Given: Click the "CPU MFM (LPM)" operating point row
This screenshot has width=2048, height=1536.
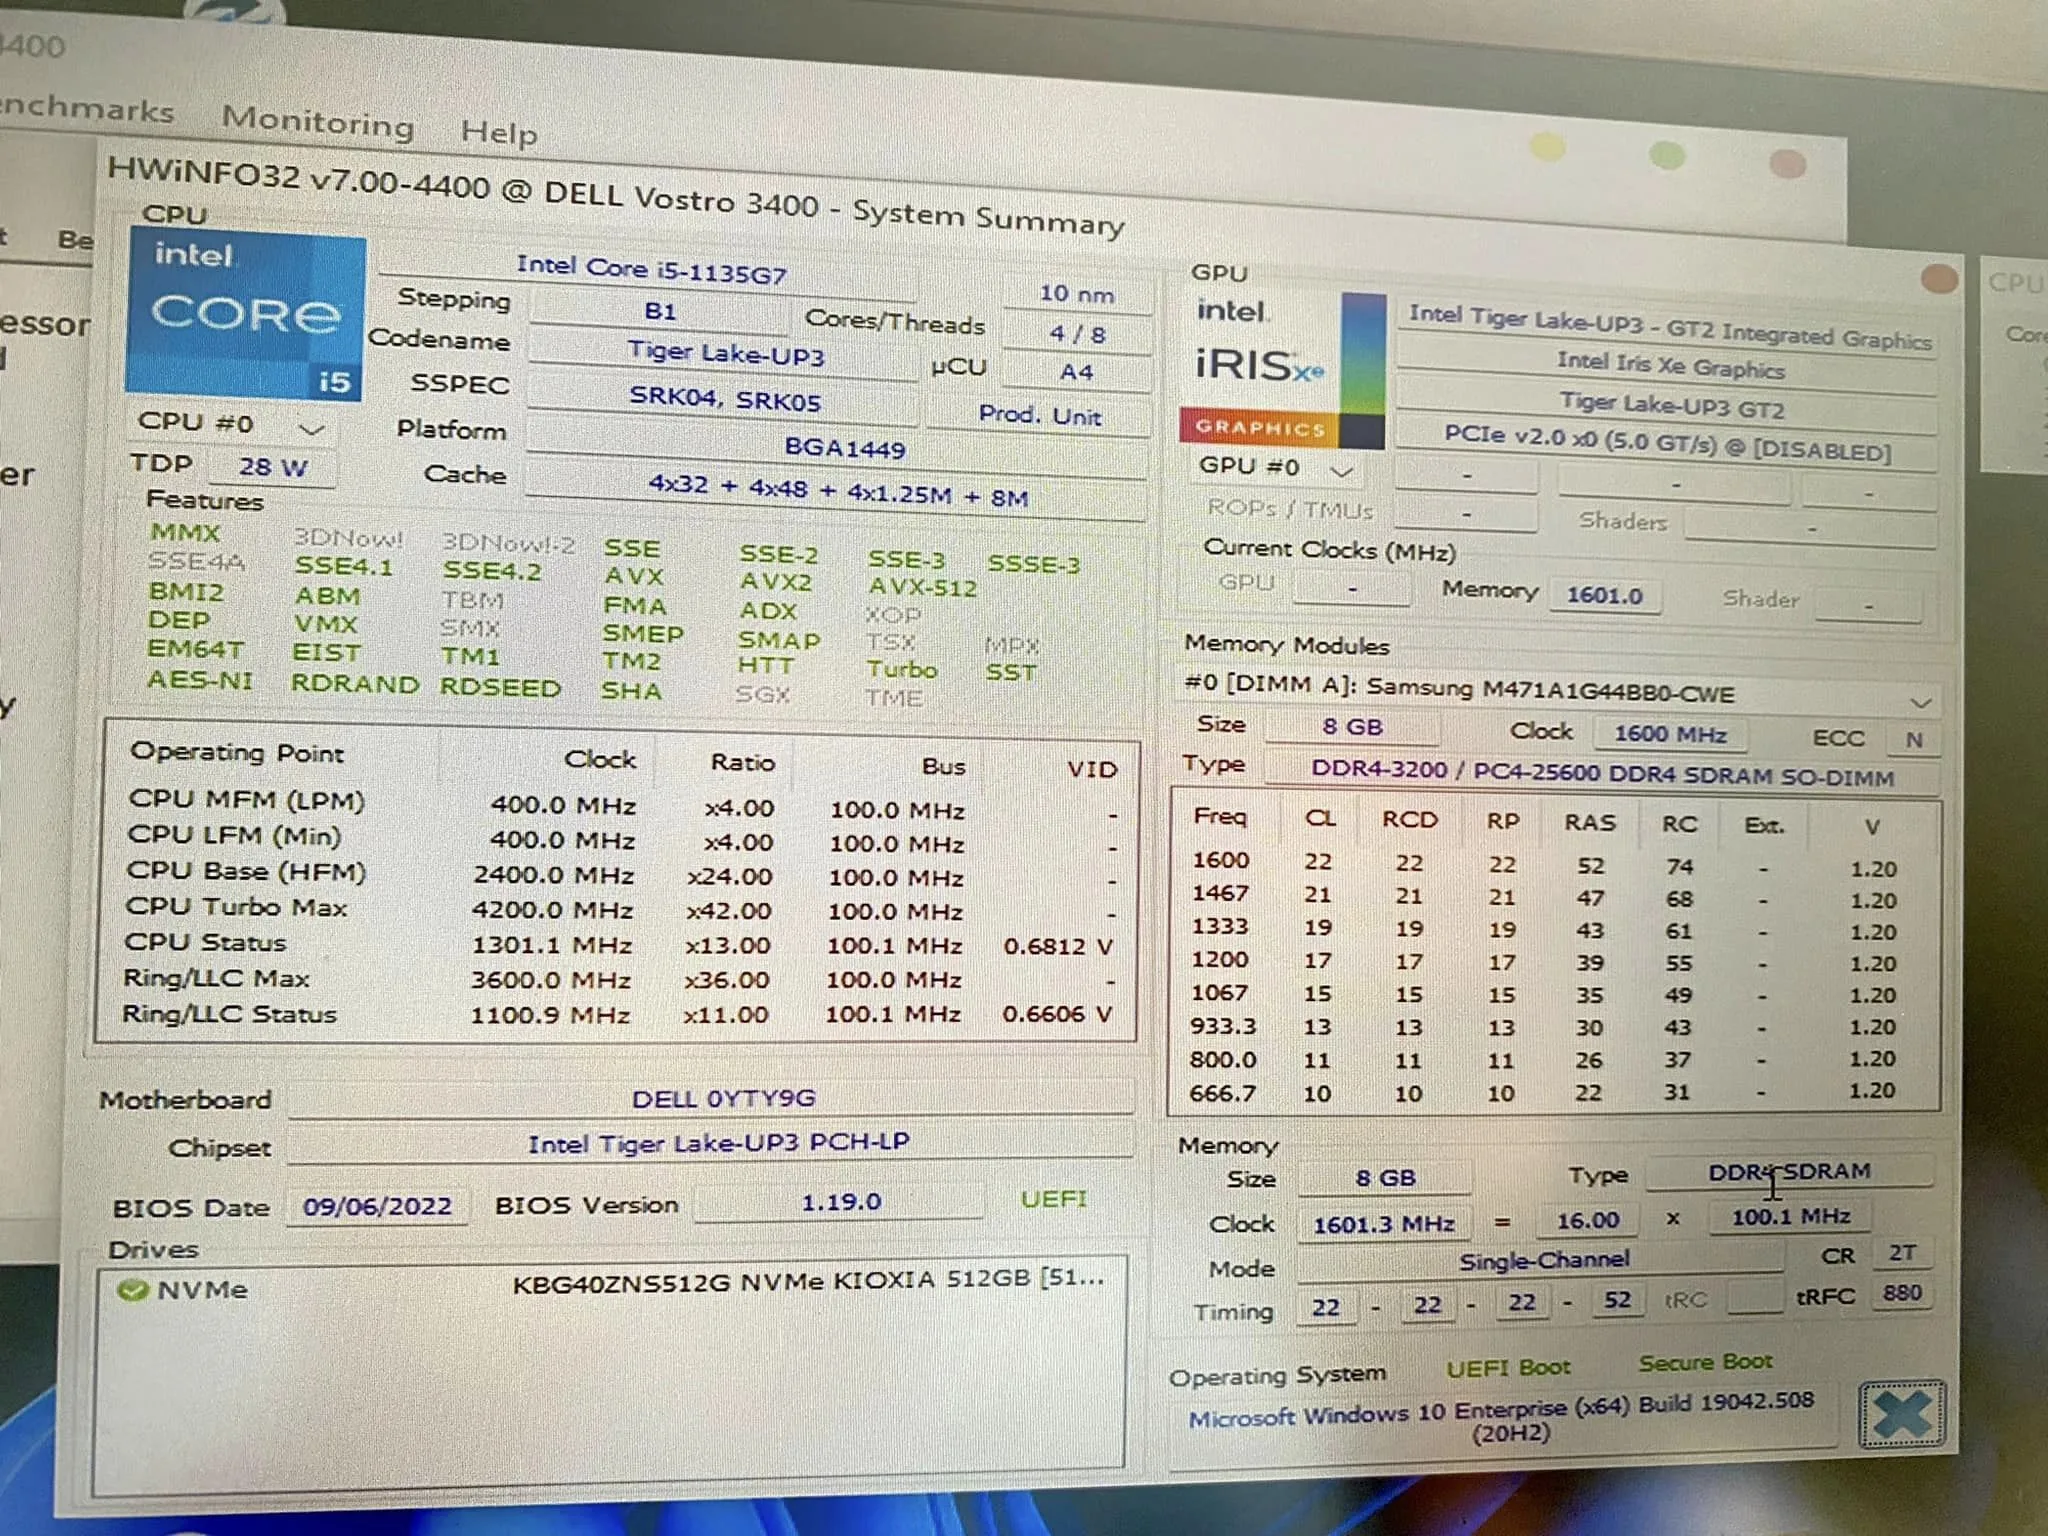Looking at the screenshot, I should (620, 805).
